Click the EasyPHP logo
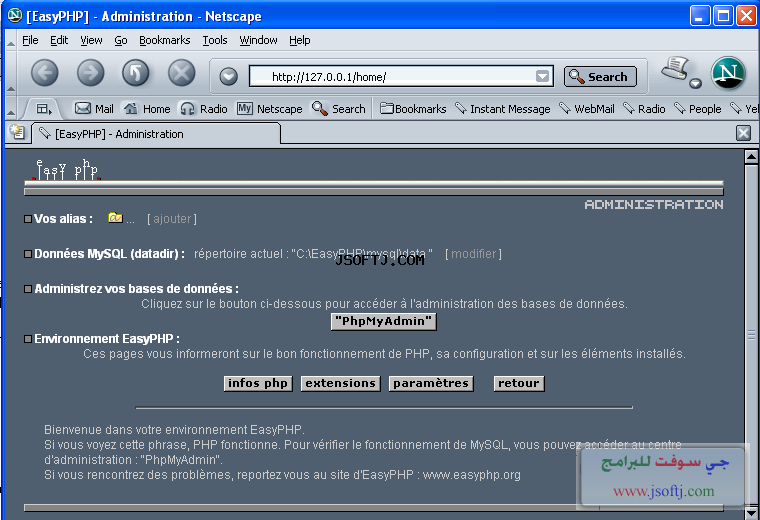 click(x=66, y=170)
